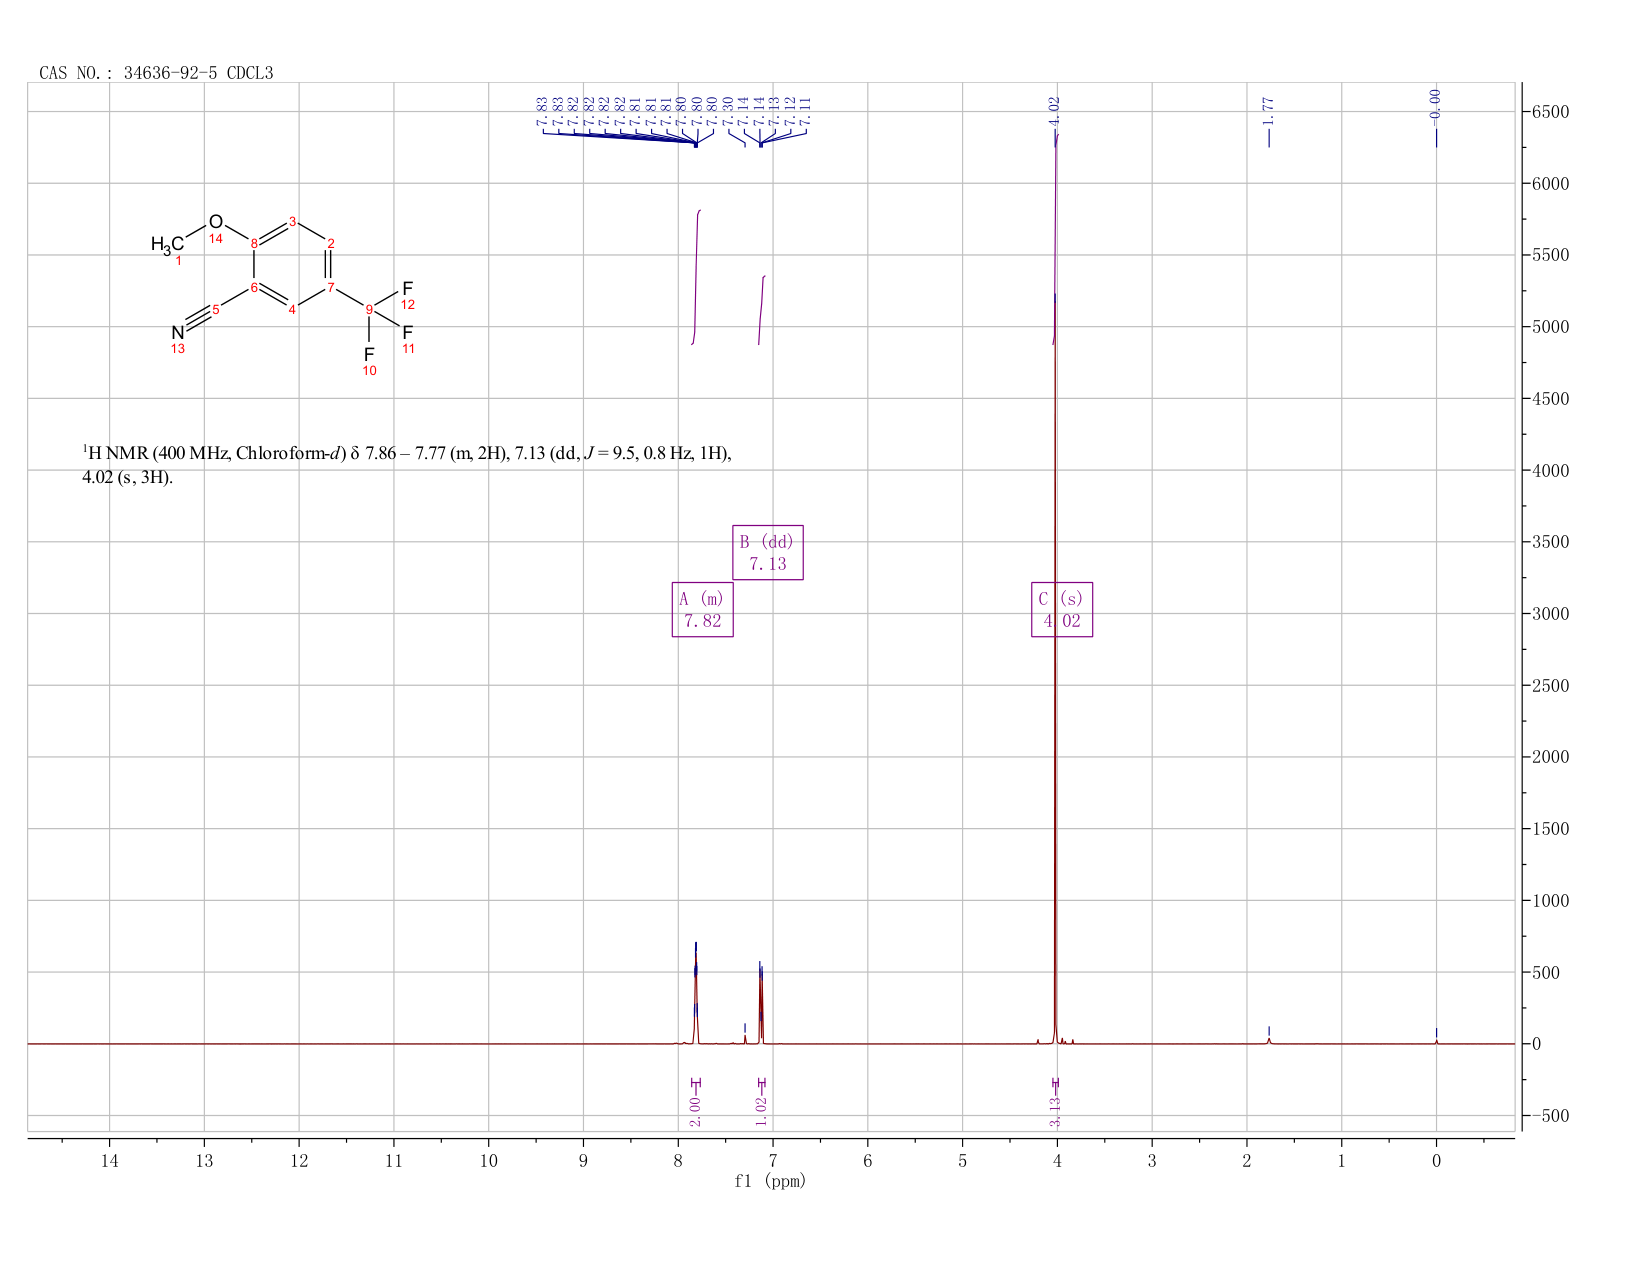This screenshot has height=1275, width=1650.
Task: Click the CAS NO. 34636-92-5 CDCL3 header
Action: (156, 72)
